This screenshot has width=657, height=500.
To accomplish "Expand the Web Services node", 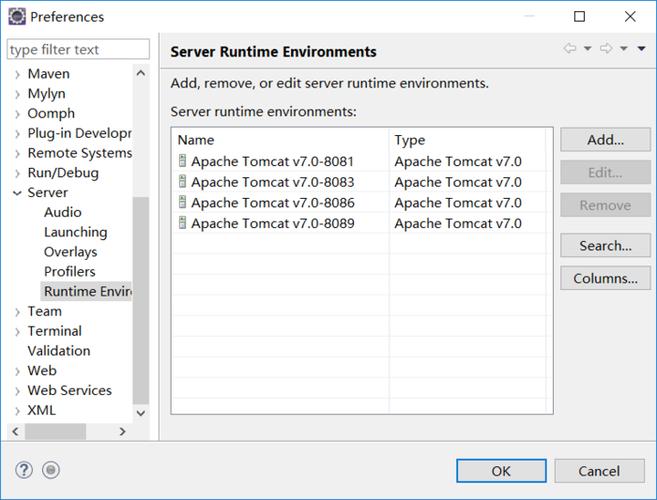I will point(17,391).
